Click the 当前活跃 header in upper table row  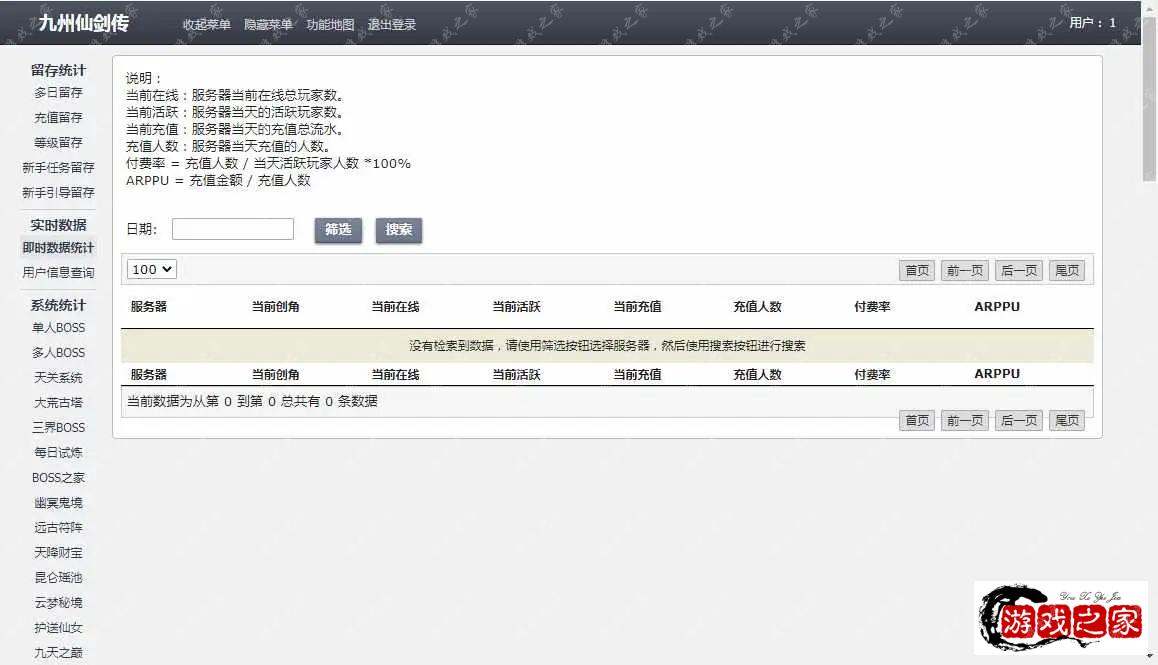pyautogui.click(x=516, y=307)
